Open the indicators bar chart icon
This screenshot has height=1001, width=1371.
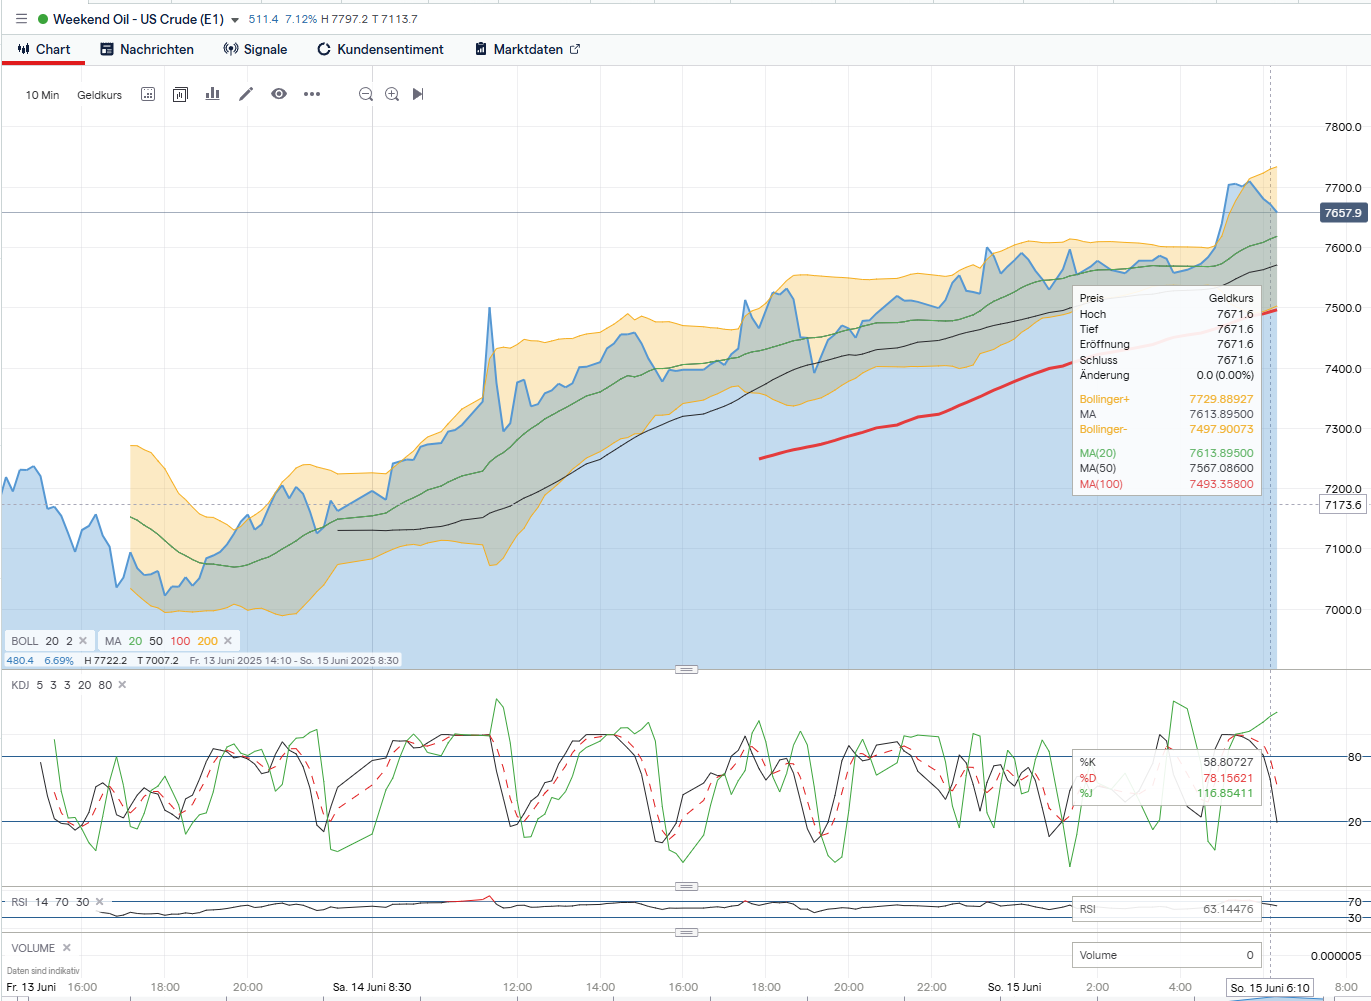tap(212, 94)
